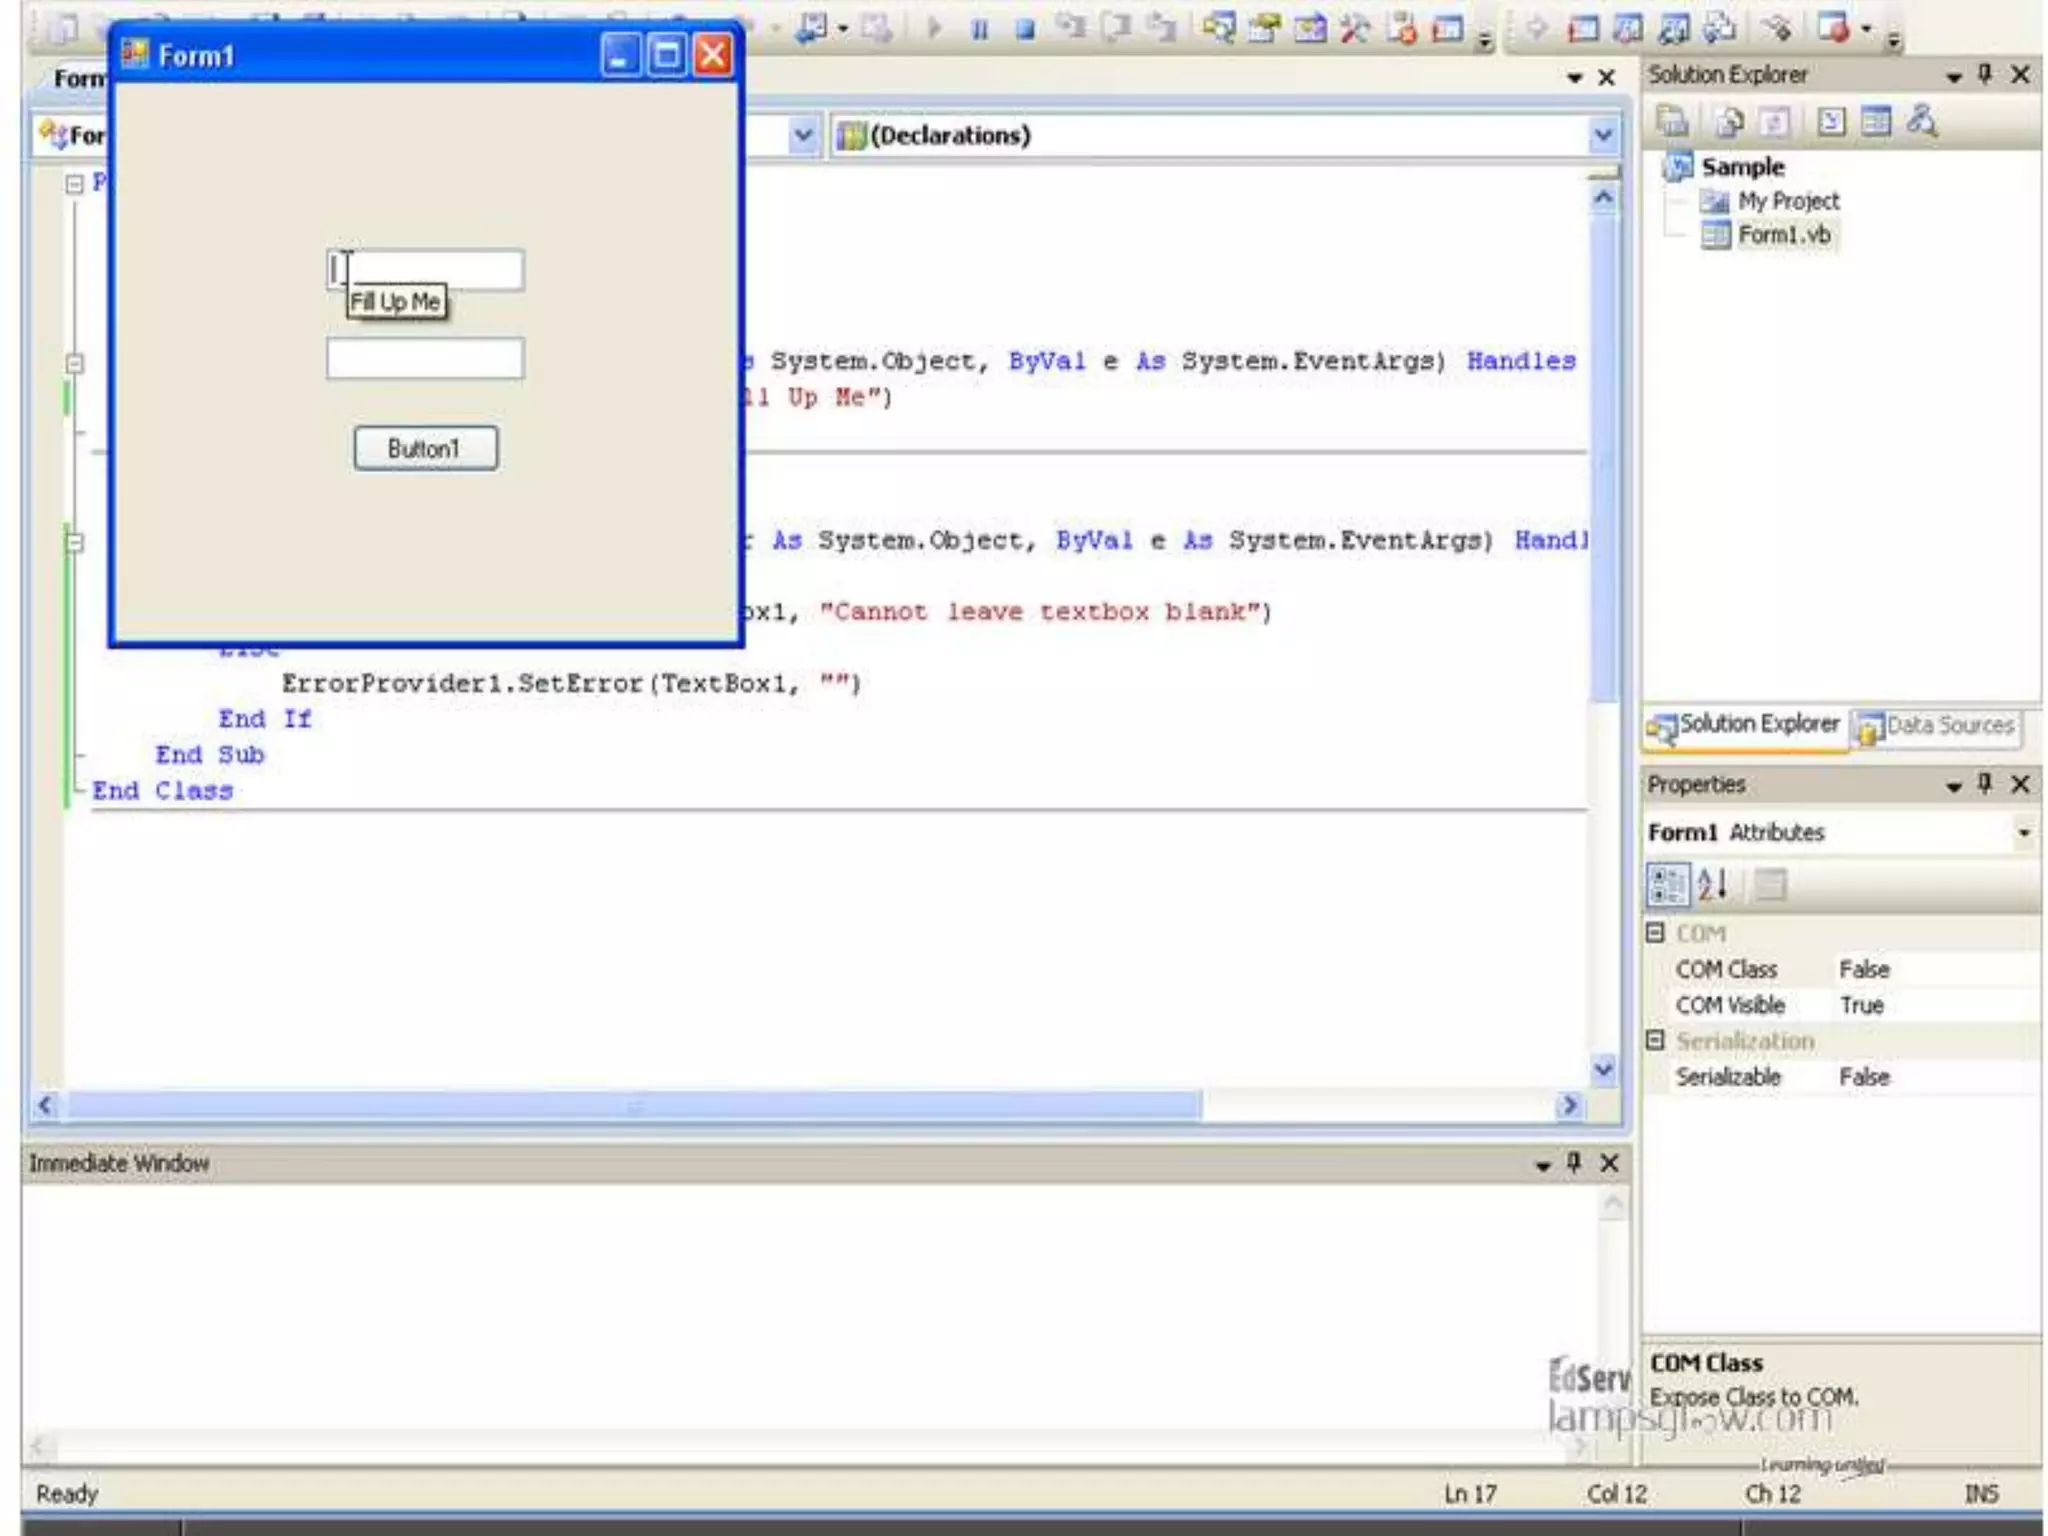This screenshot has width=2048, height=1536.
Task: Click the Ln 17 status bar entry
Action: point(1470,1493)
